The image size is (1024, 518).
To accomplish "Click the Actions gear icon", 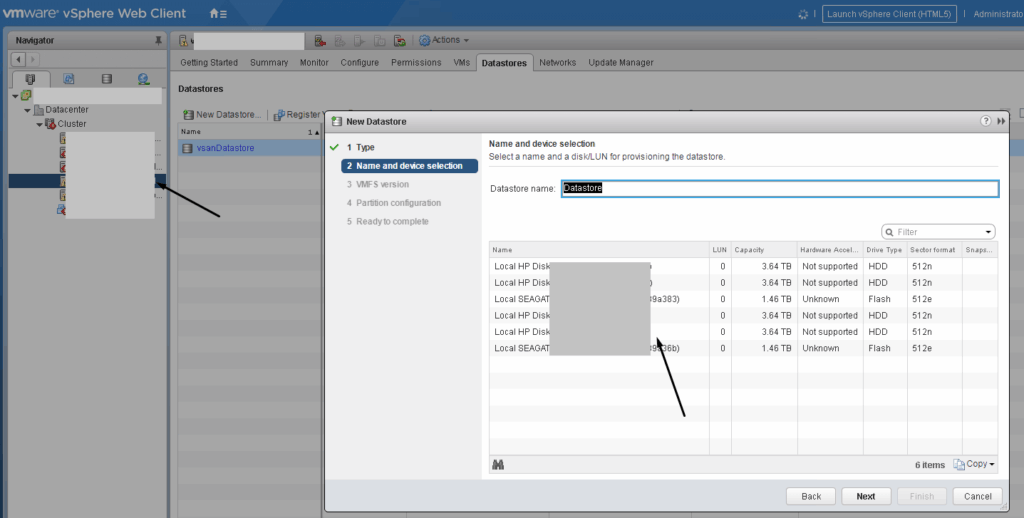I will tap(424, 40).
